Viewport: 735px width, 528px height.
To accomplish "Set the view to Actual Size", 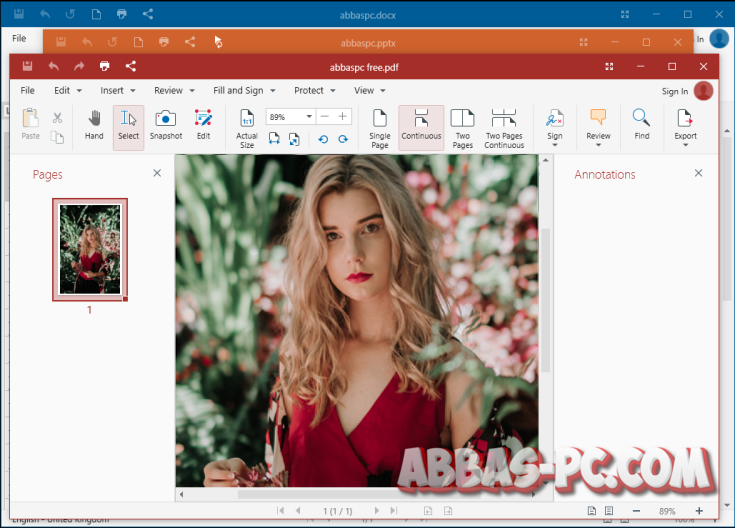I will [247, 129].
